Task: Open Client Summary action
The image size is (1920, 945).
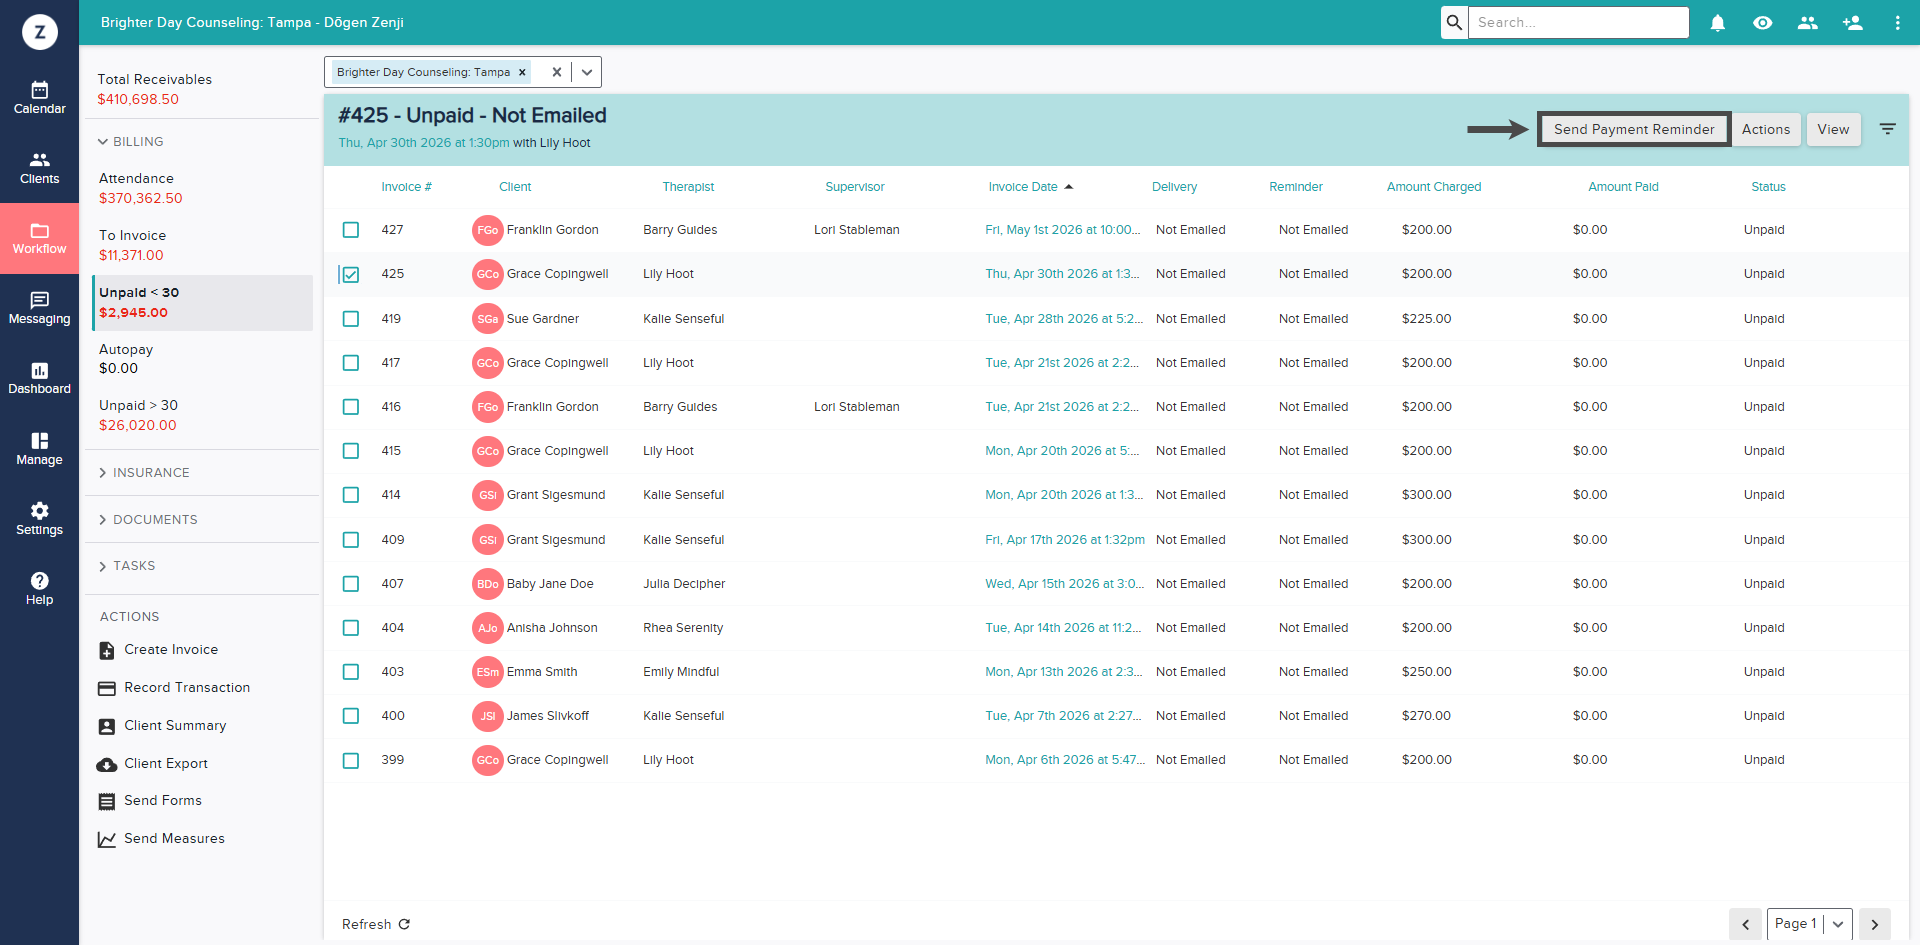Action: point(162,726)
